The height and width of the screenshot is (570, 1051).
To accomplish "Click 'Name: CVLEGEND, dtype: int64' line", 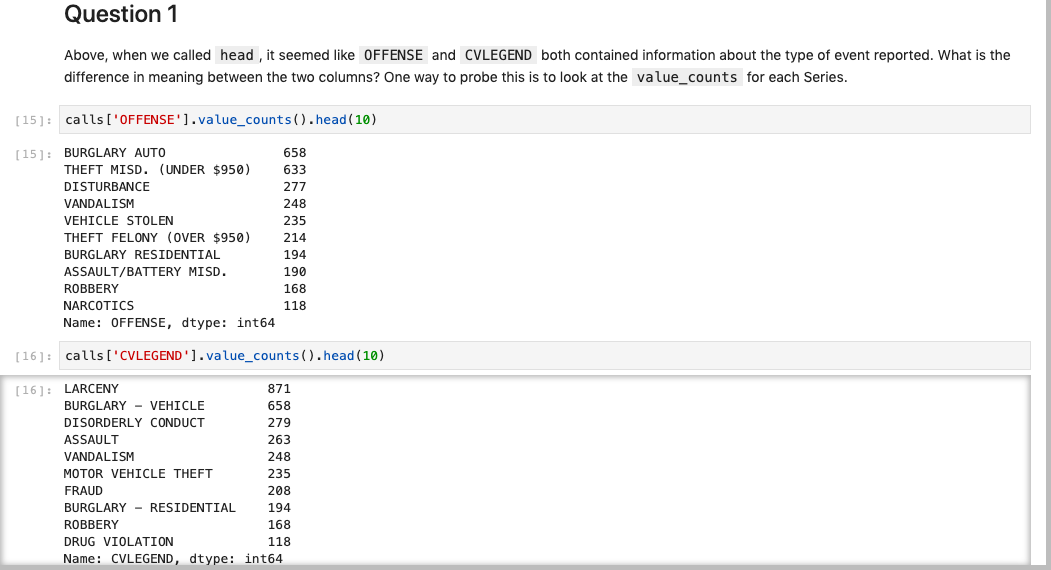I will tap(173, 559).
